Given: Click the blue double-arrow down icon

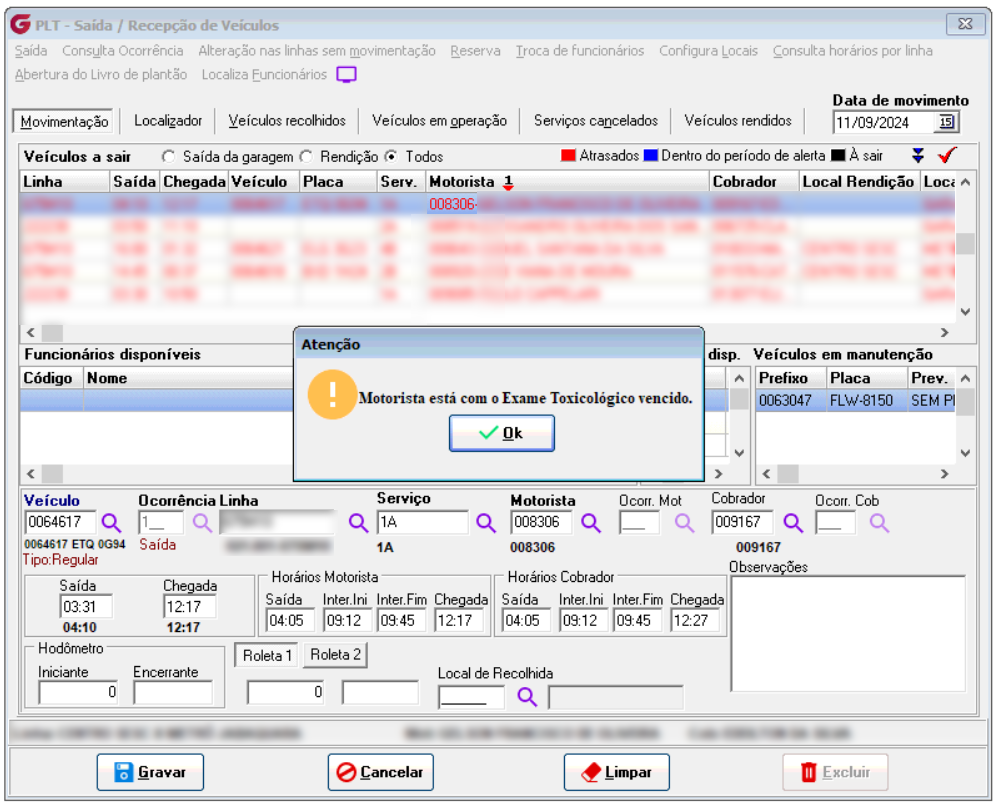Looking at the screenshot, I should (918, 155).
